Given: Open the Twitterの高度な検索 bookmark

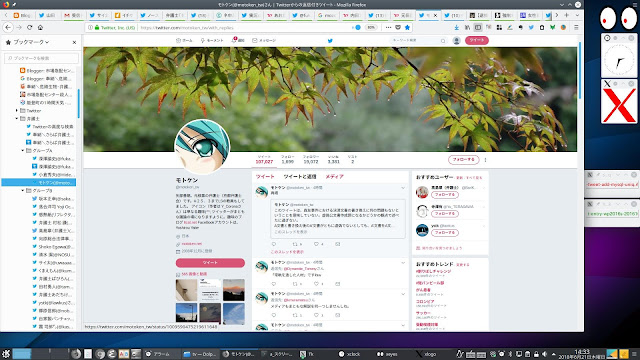Looking at the screenshot, I should click(50, 127).
